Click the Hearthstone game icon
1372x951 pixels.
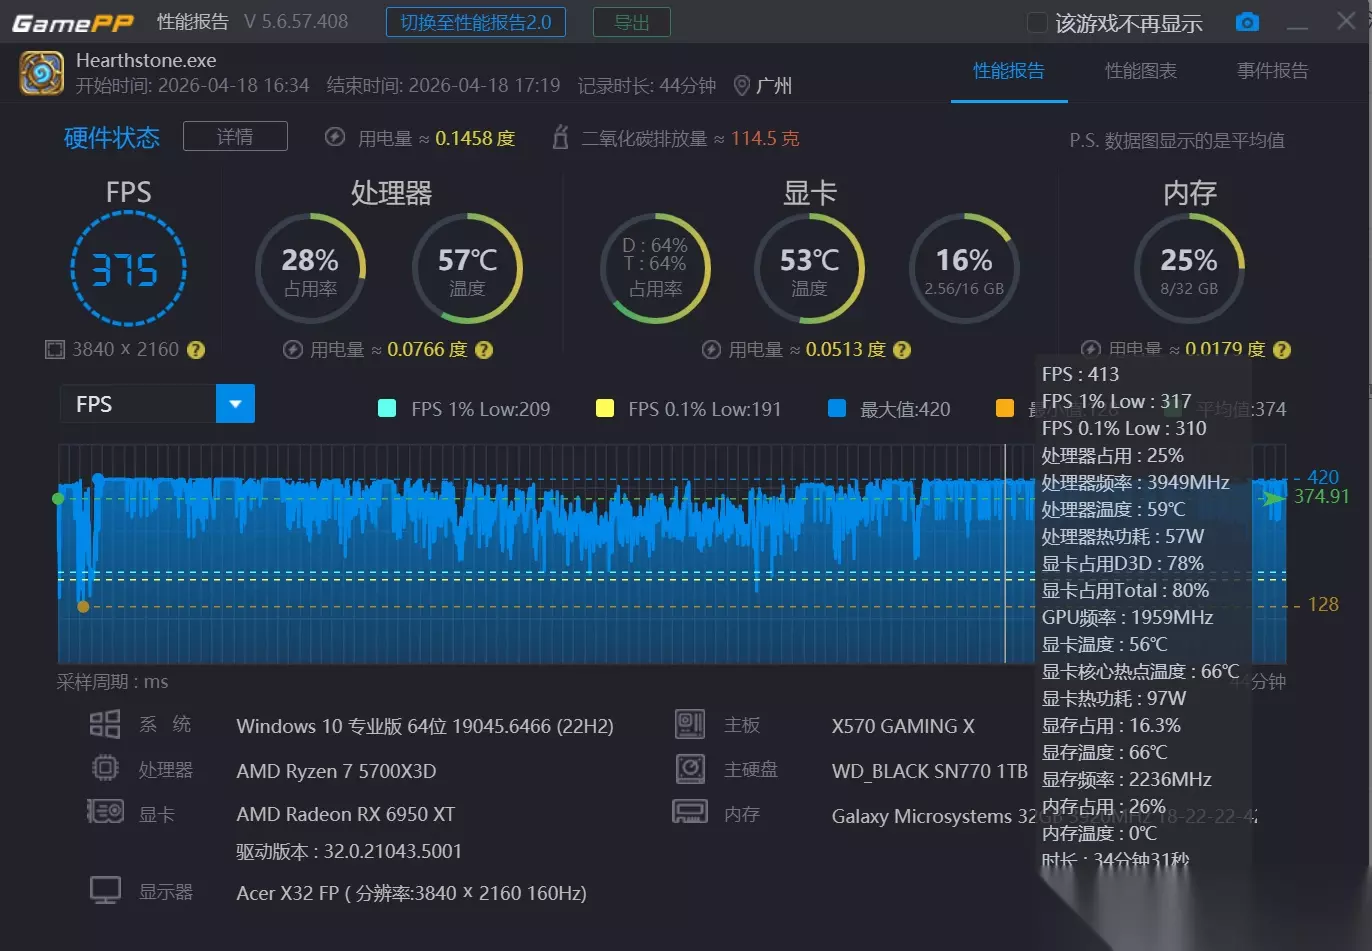click(x=42, y=73)
